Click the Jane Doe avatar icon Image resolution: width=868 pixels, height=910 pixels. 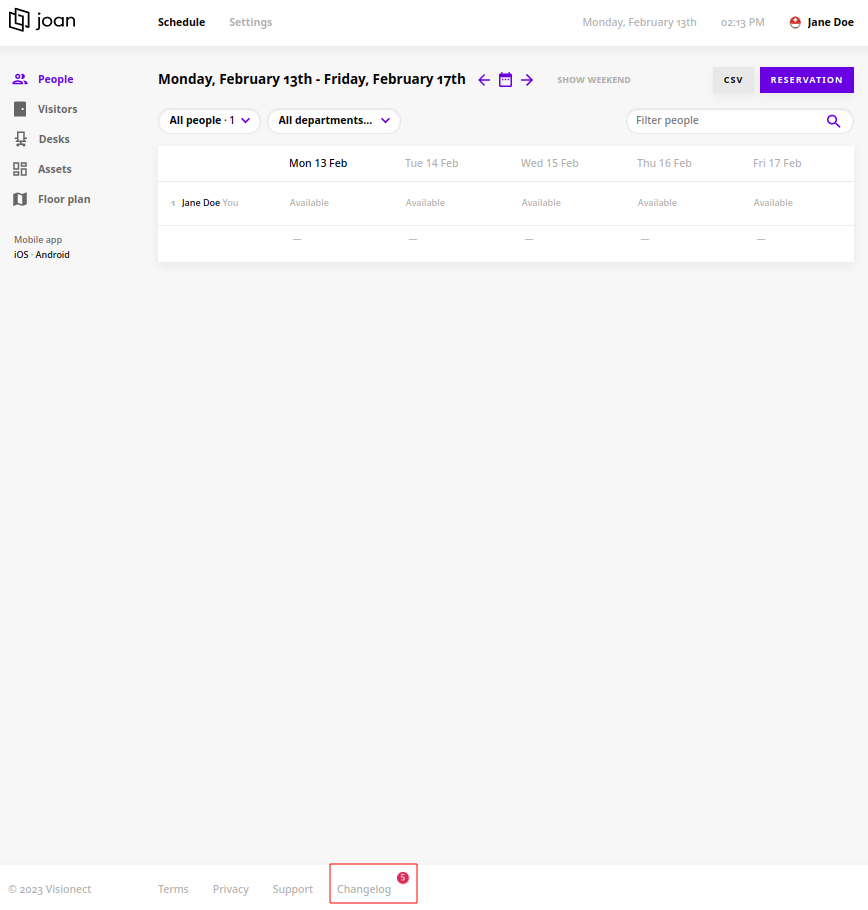(x=795, y=22)
